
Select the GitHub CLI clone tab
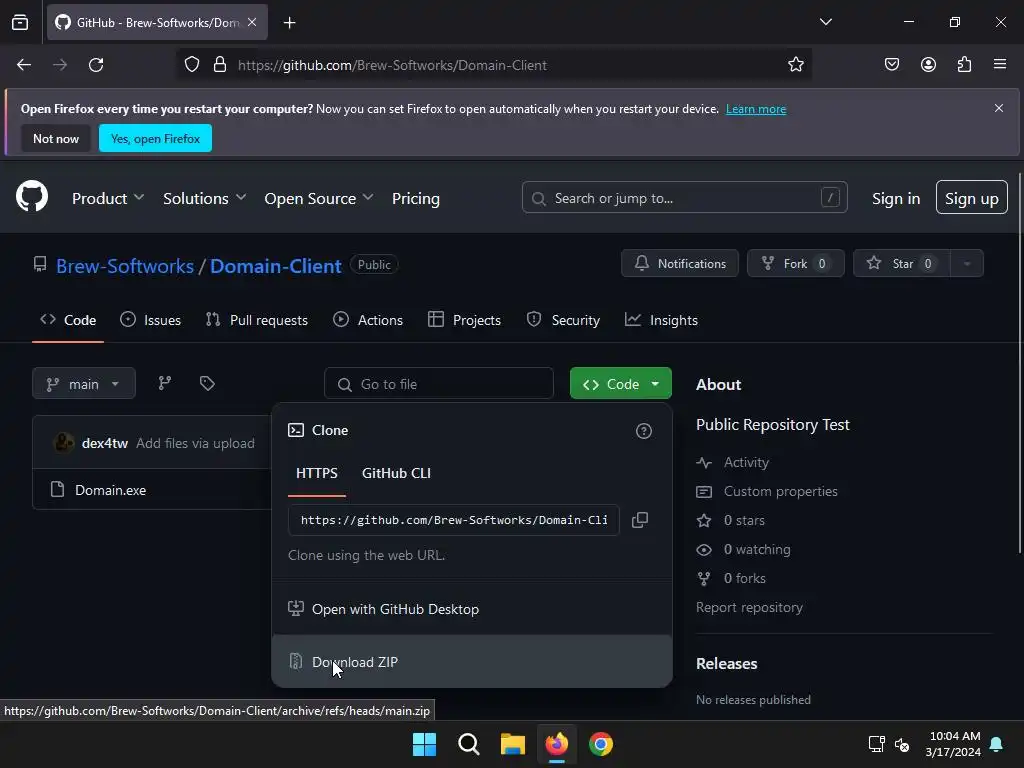(396, 473)
